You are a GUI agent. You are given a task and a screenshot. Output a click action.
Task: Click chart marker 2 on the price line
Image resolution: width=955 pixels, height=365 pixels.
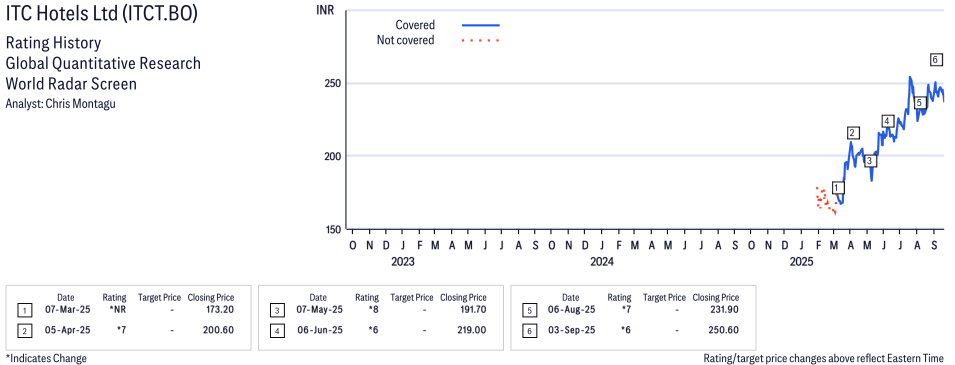click(853, 133)
